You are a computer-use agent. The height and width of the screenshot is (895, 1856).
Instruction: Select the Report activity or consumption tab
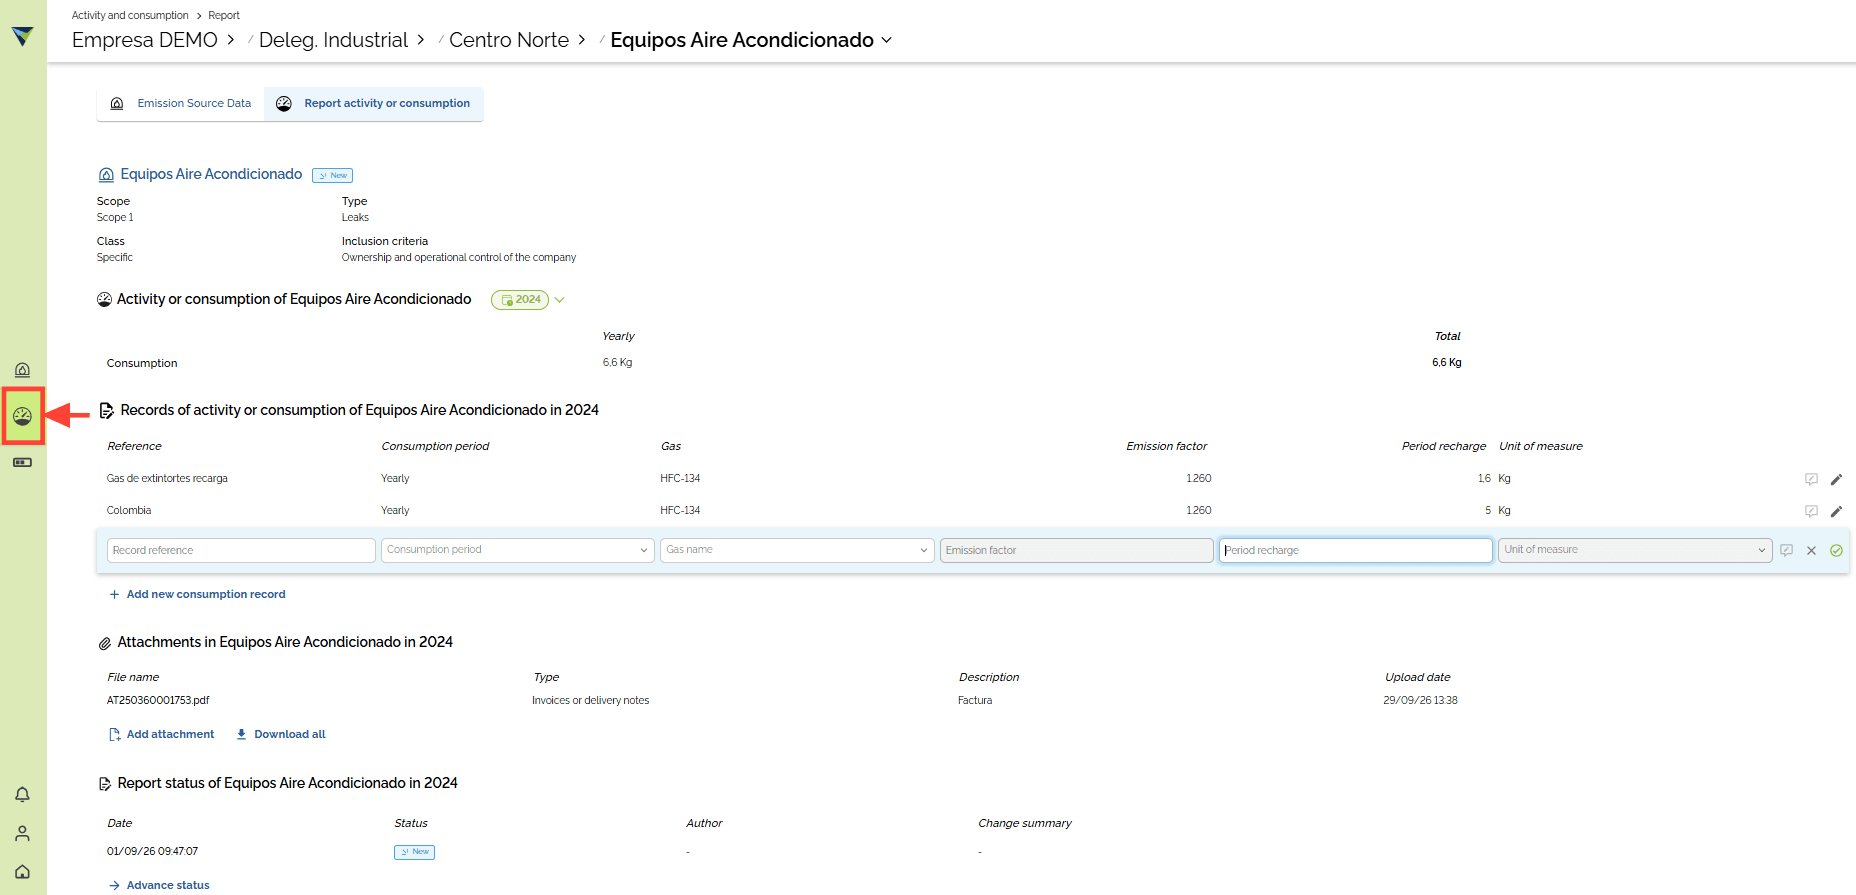373,104
